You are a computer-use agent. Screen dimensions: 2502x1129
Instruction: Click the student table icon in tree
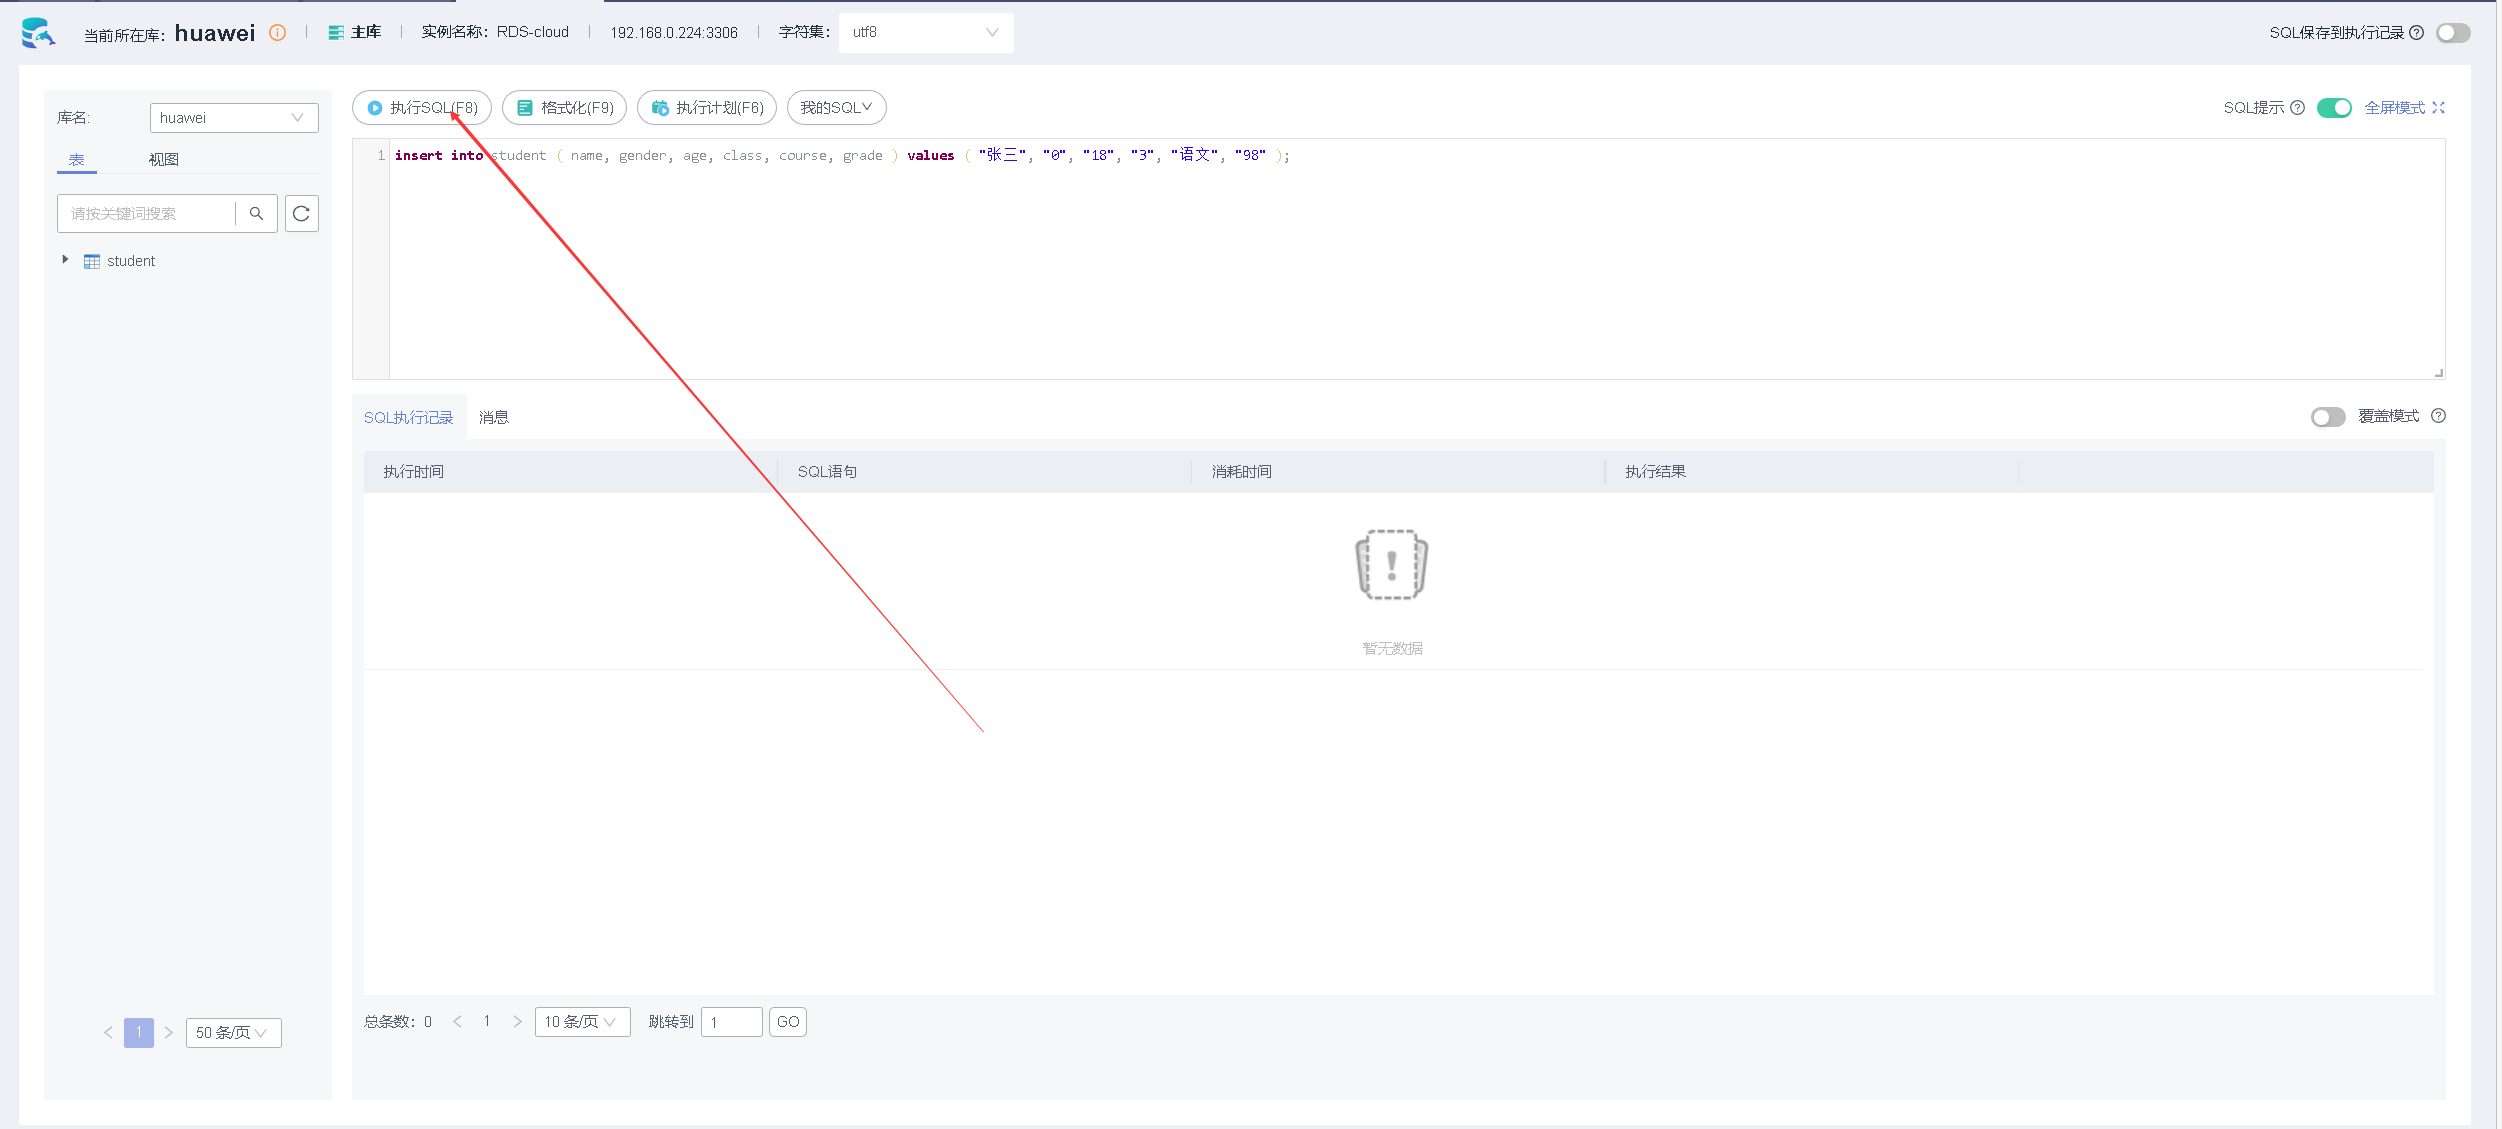tap(92, 261)
